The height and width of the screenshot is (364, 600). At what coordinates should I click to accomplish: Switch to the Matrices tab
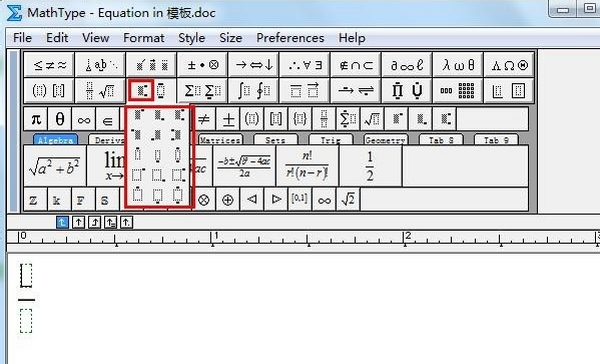(220, 140)
